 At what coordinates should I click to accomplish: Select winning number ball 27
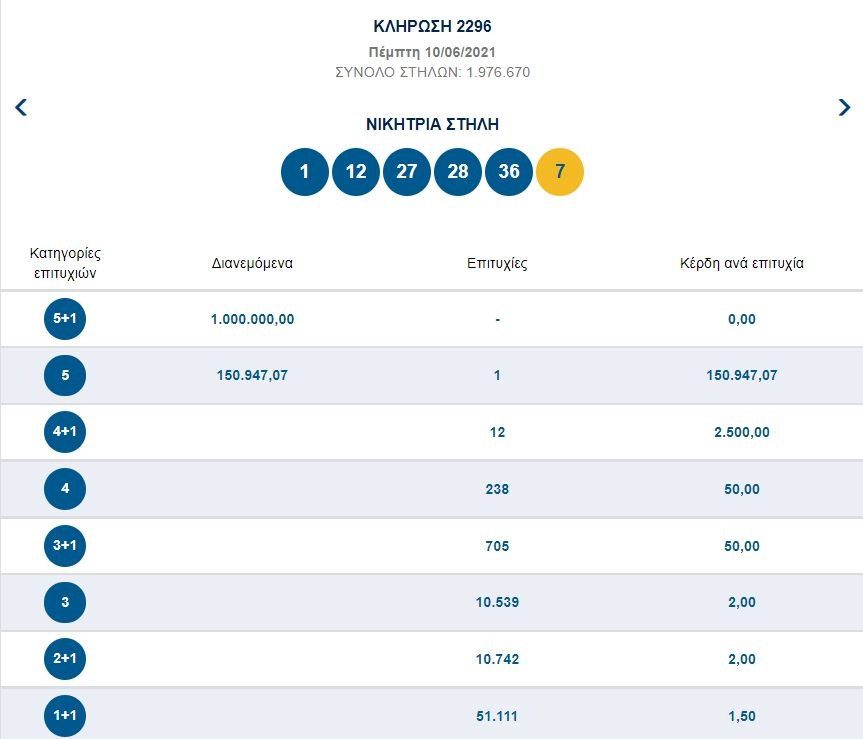pos(407,172)
